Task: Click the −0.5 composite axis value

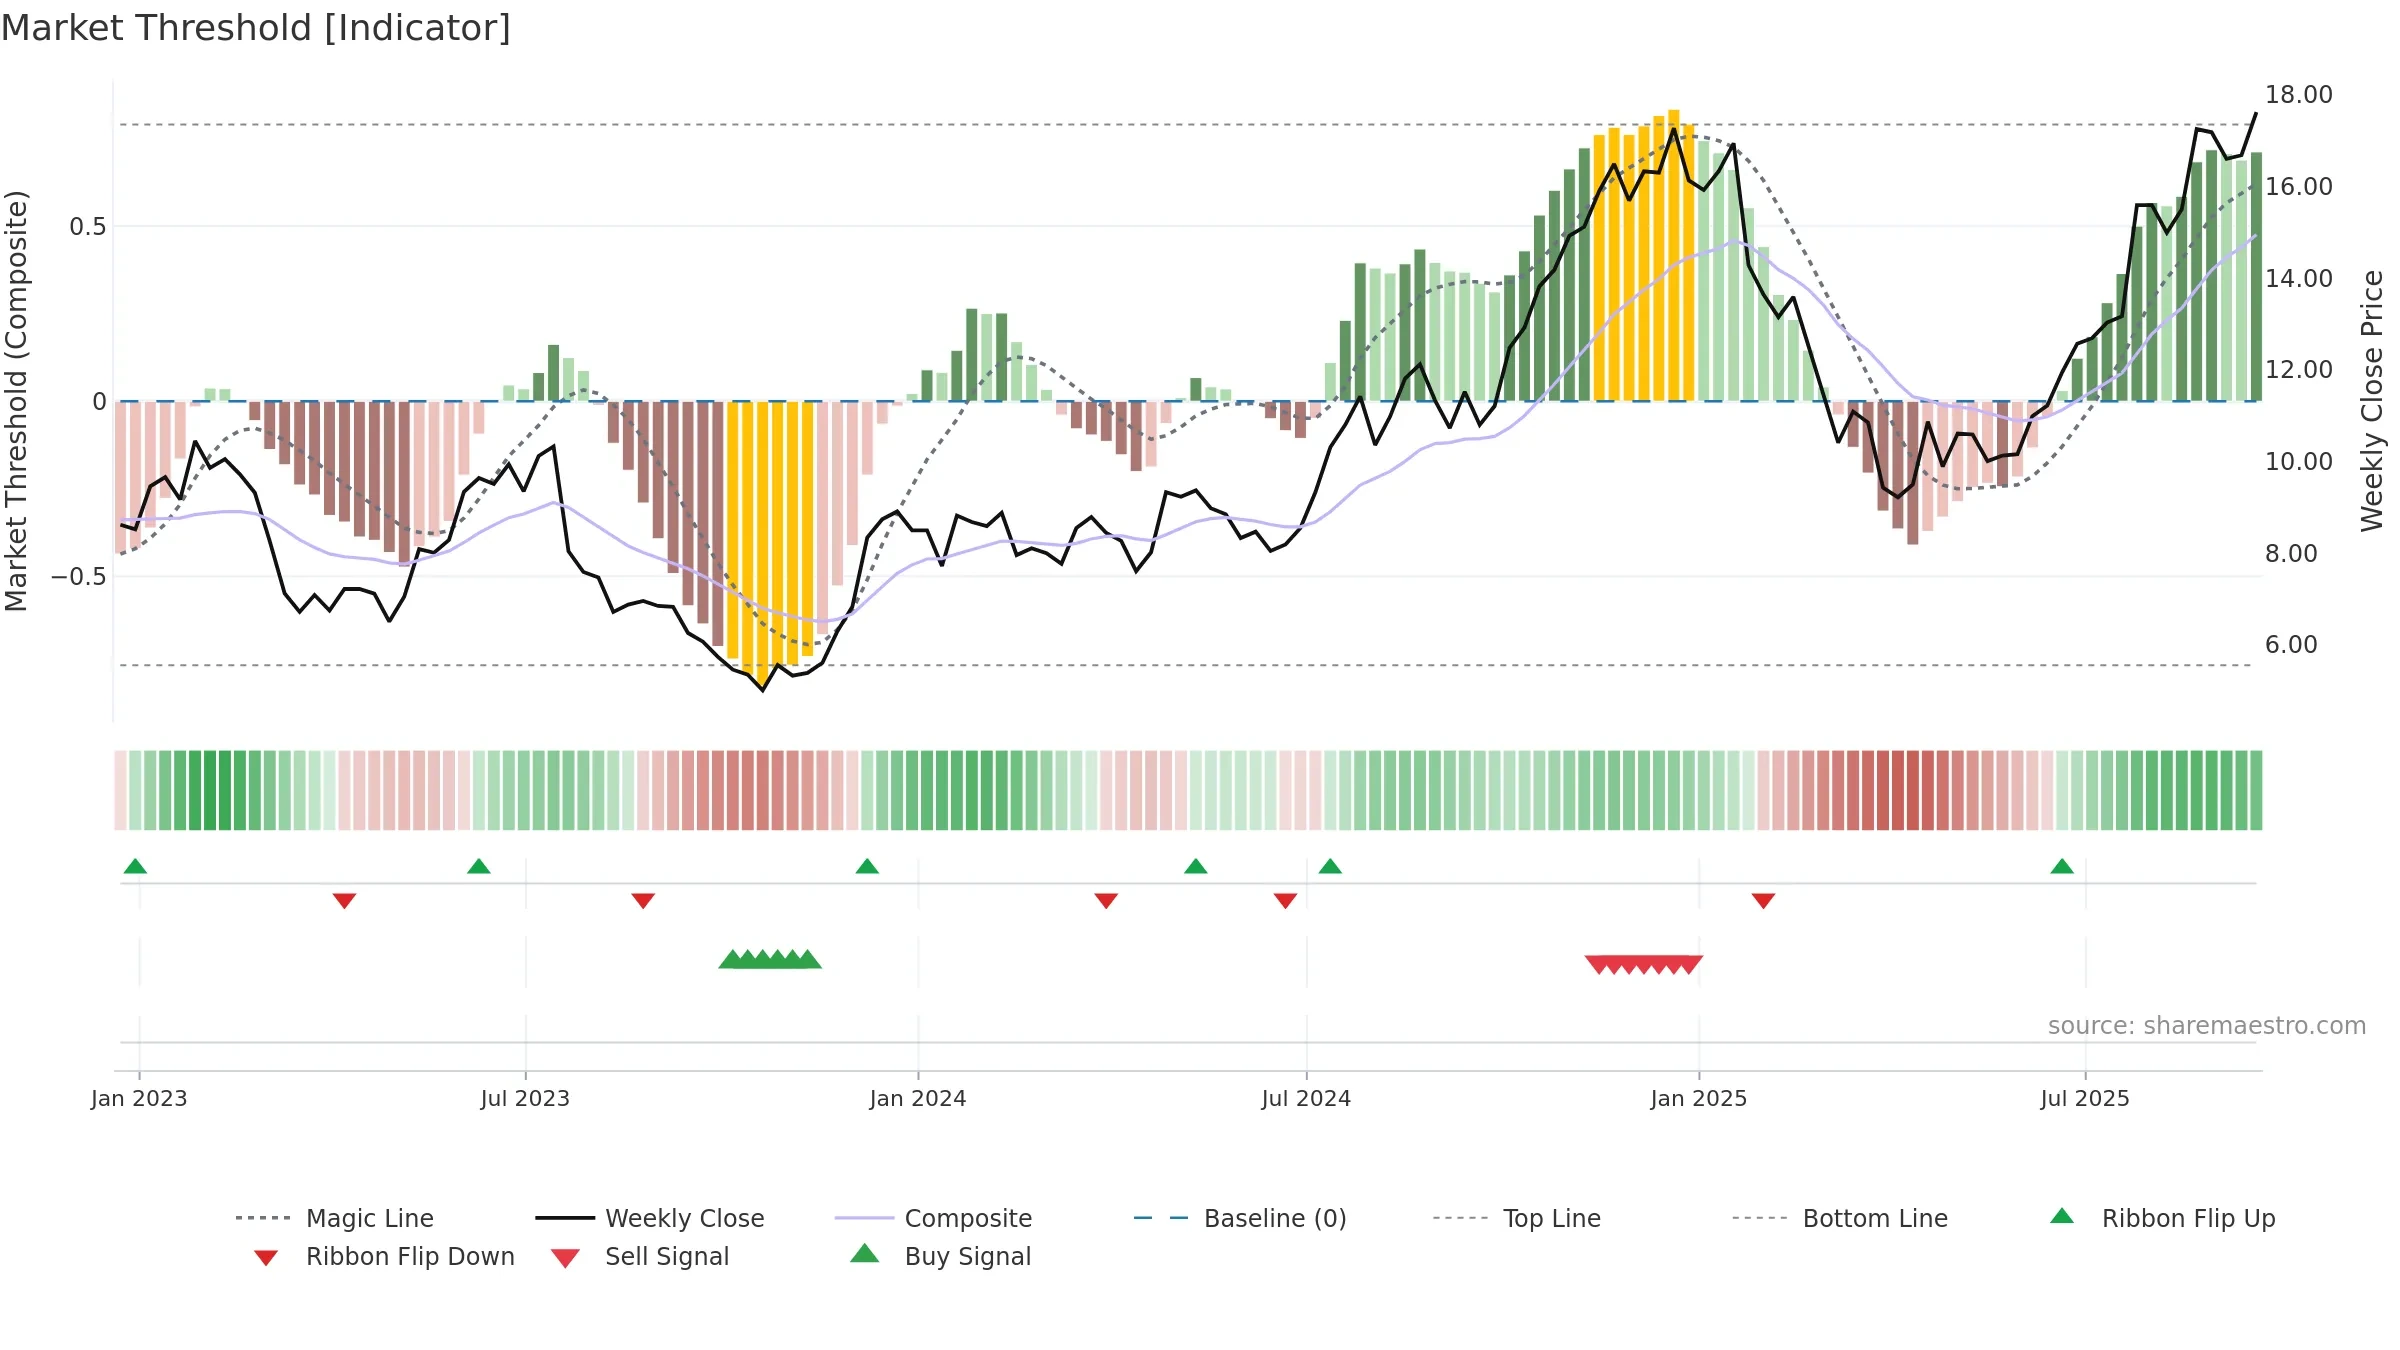Action: click(79, 577)
